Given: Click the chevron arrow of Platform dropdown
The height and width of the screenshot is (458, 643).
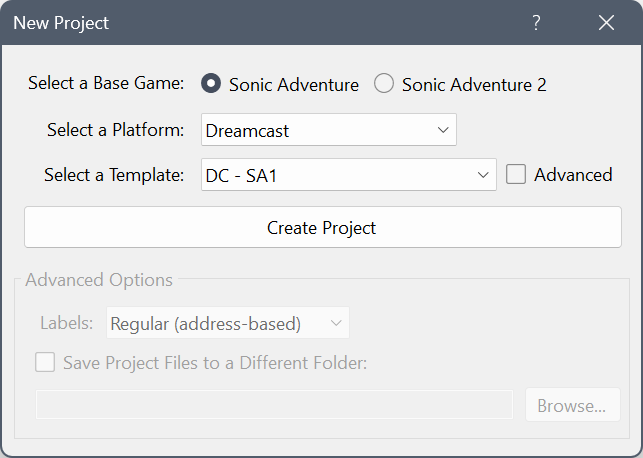Looking at the screenshot, I should click(x=443, y=130).
